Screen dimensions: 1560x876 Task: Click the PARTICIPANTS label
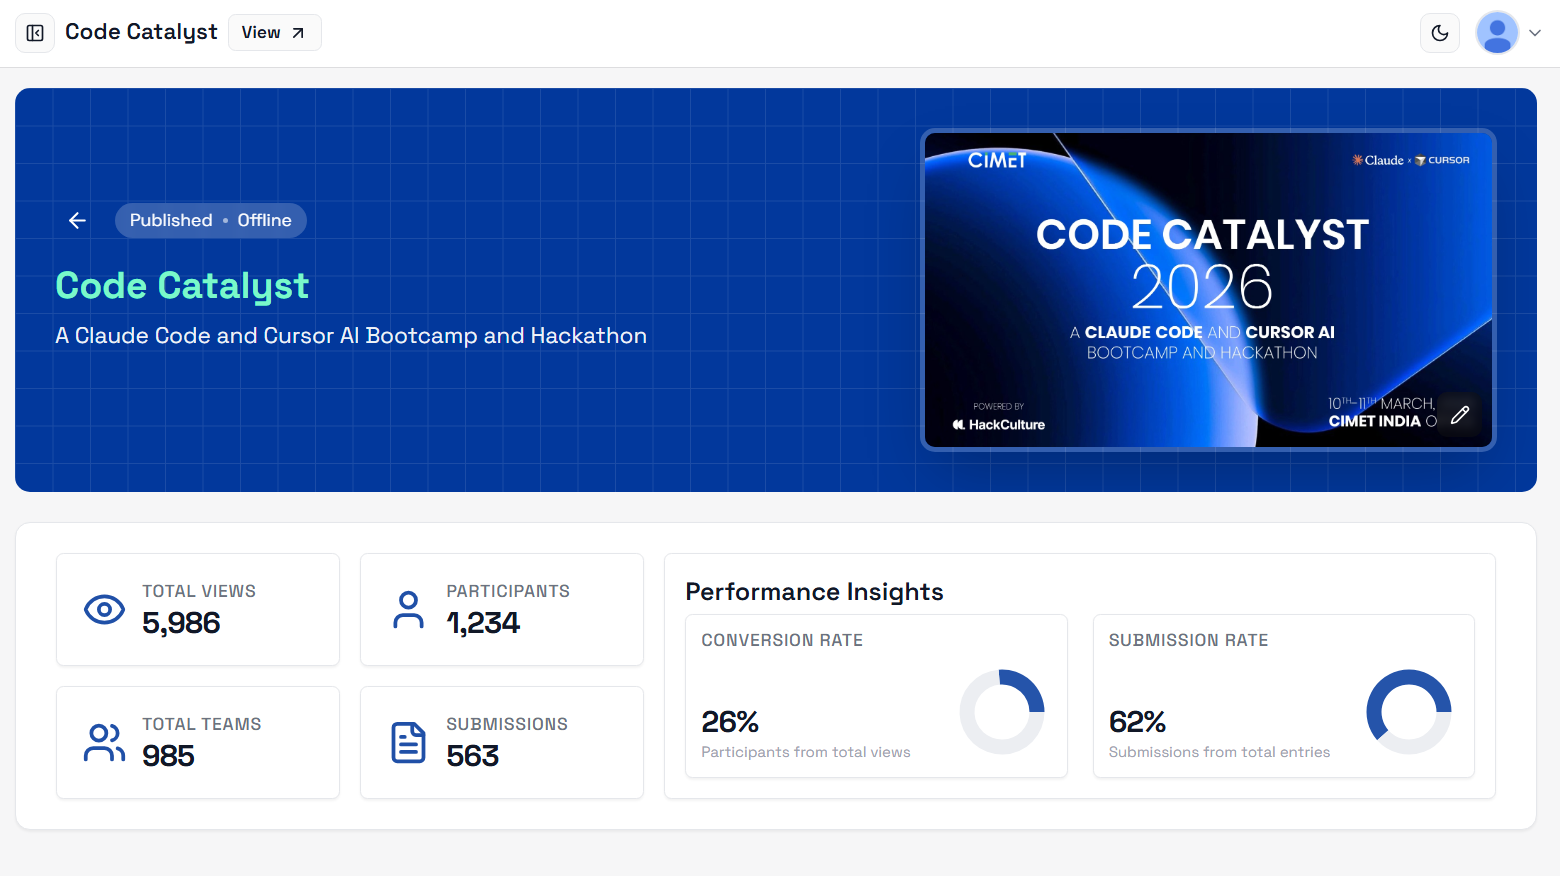tap(508, 591)
